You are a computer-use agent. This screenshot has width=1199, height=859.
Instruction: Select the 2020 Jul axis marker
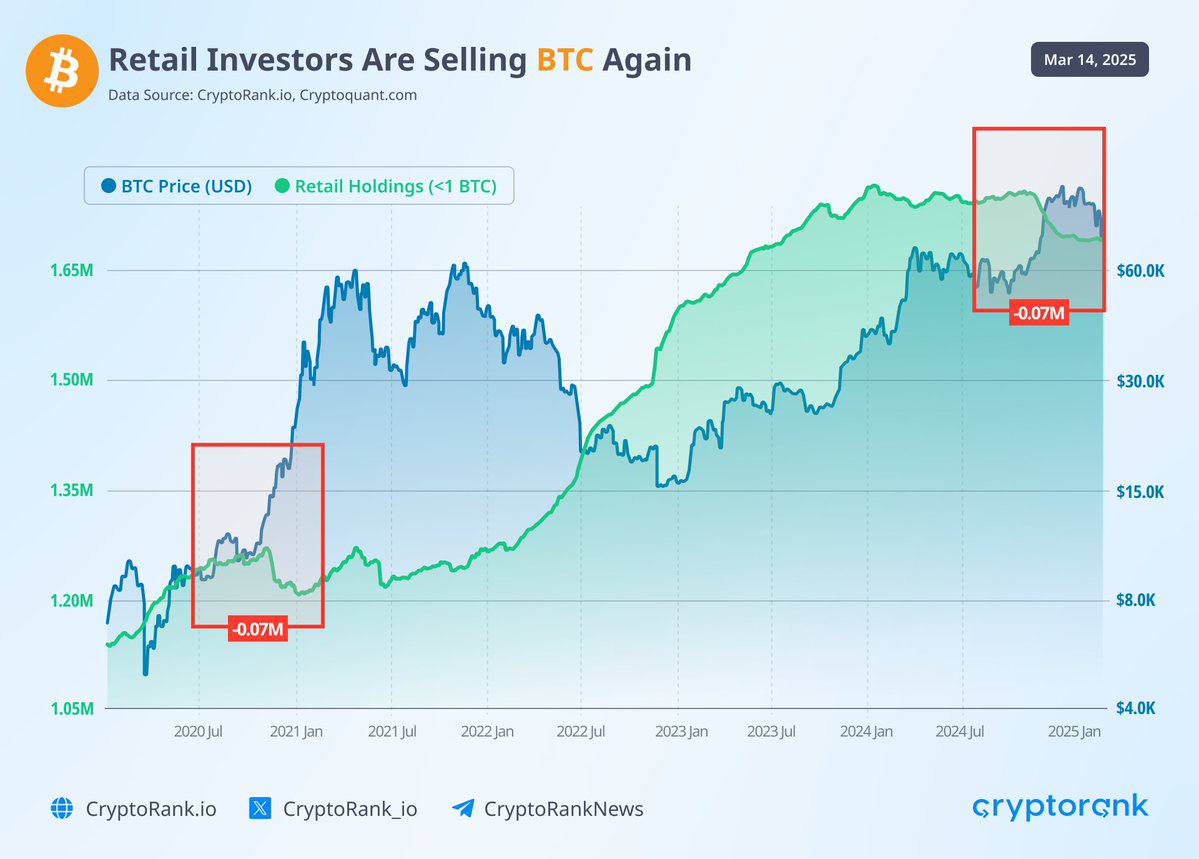coord(198,731)
